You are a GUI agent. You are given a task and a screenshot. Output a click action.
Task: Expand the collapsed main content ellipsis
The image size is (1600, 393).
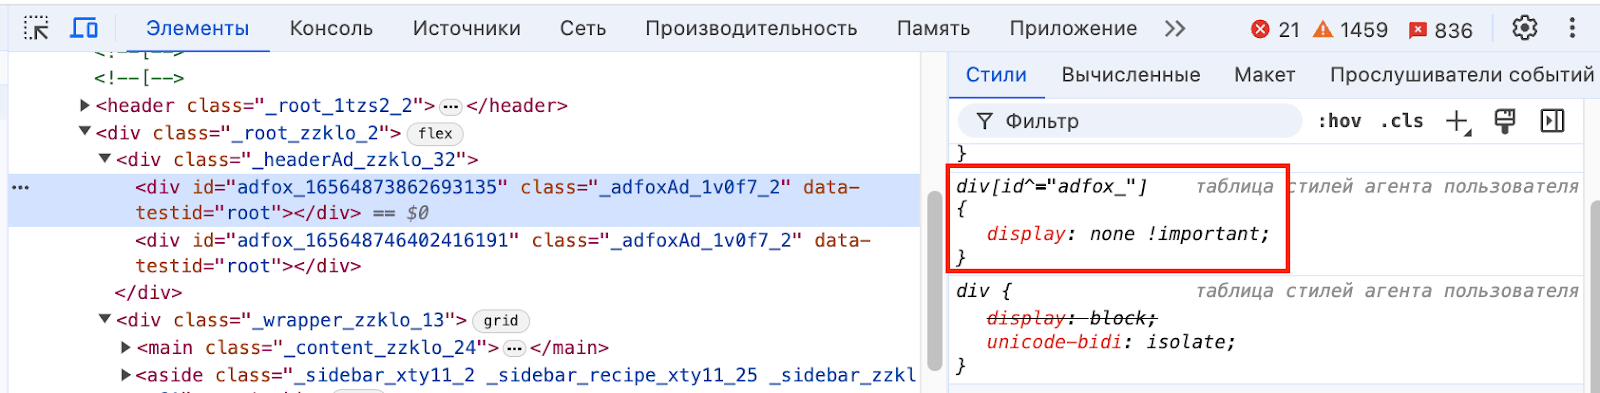click(x=514, y=348)
